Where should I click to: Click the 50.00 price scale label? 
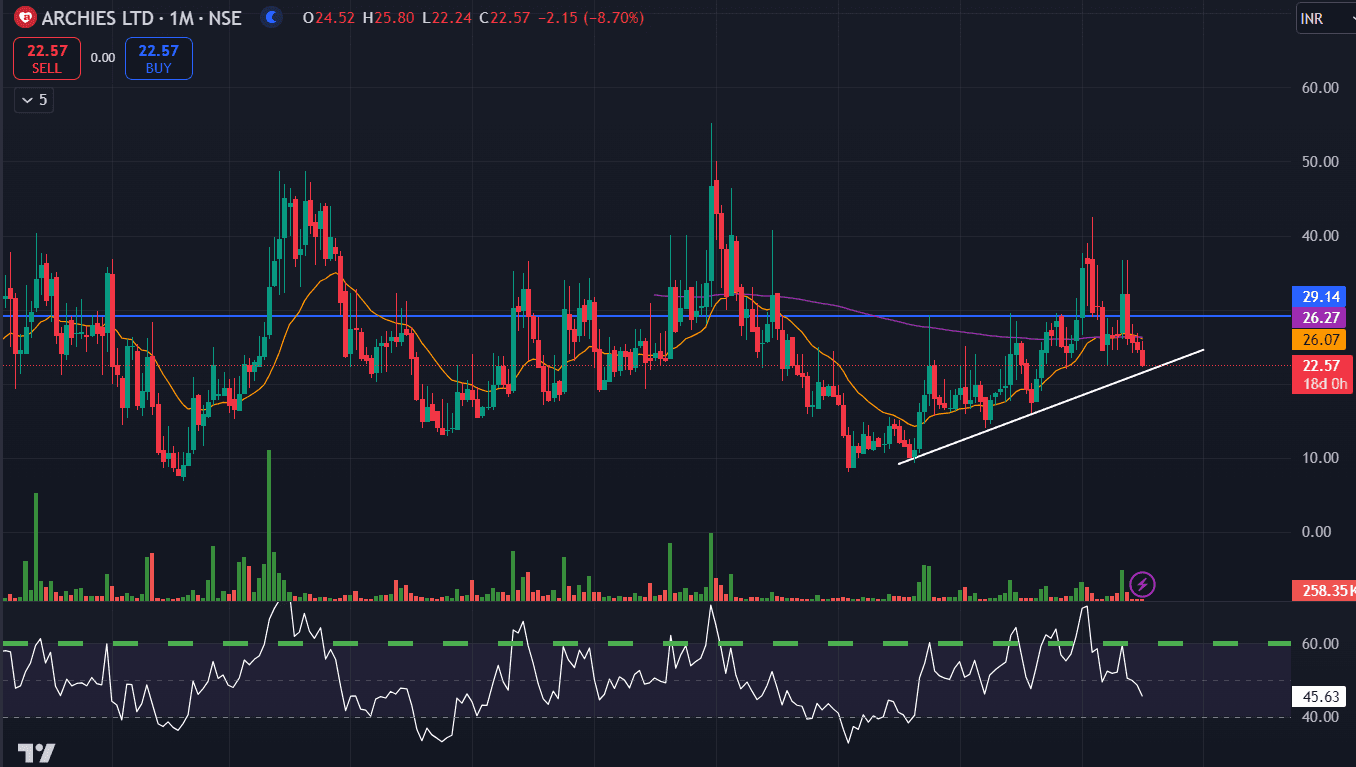(1320, 162)
